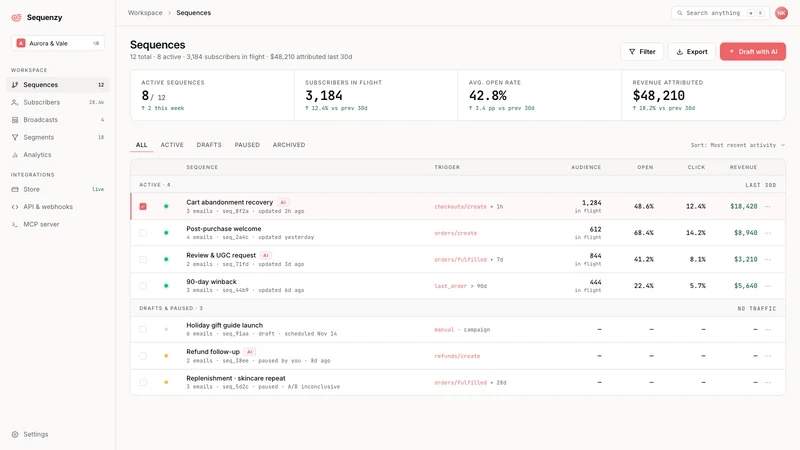Click the Workspace breadcrumb link
This screenshot has height=450, width=800.
(145, 13)
